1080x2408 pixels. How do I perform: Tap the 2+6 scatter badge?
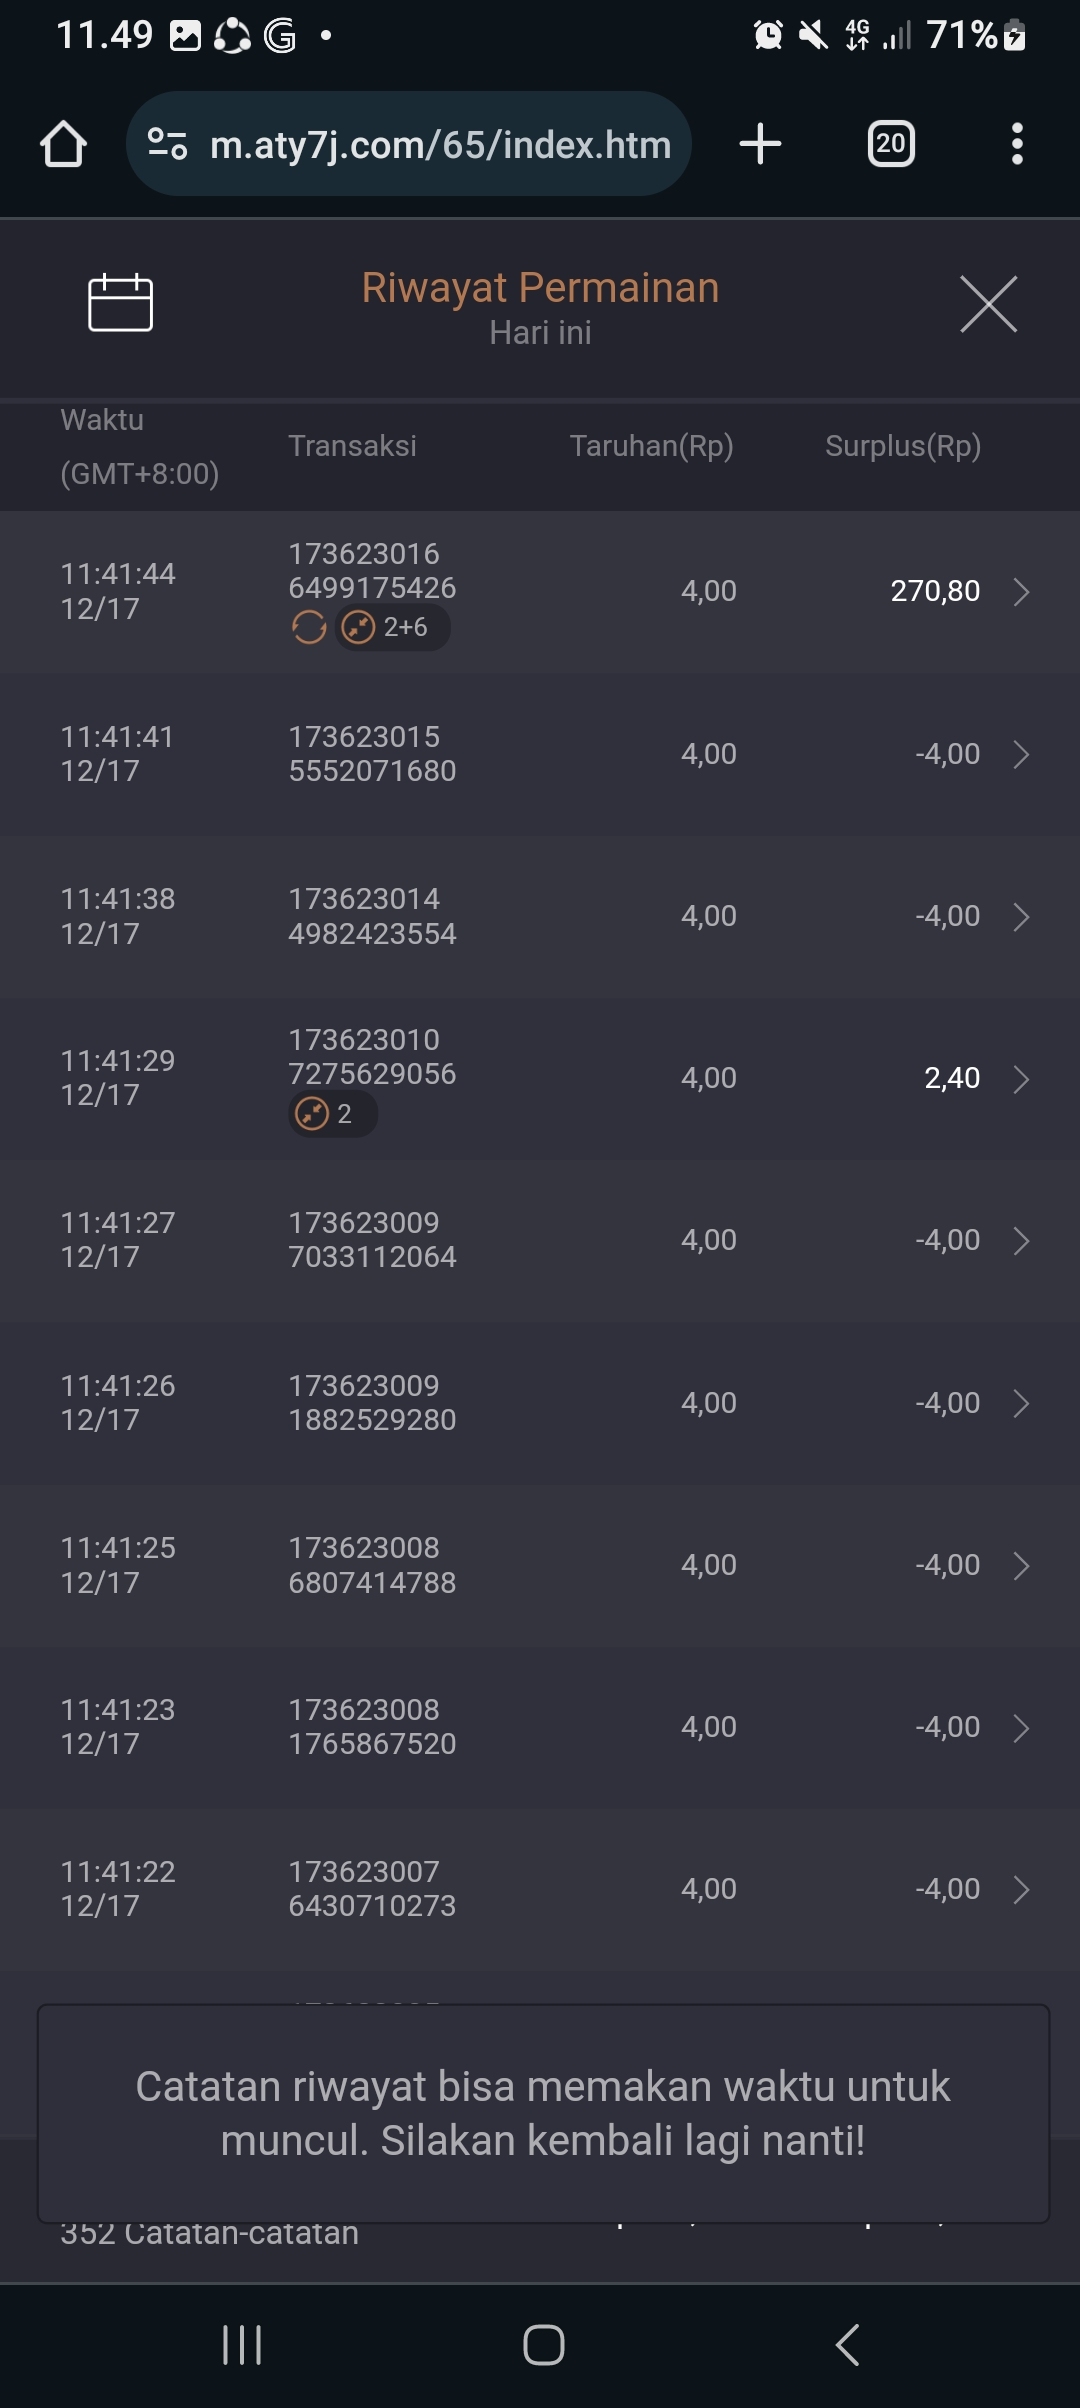point(392,628)
